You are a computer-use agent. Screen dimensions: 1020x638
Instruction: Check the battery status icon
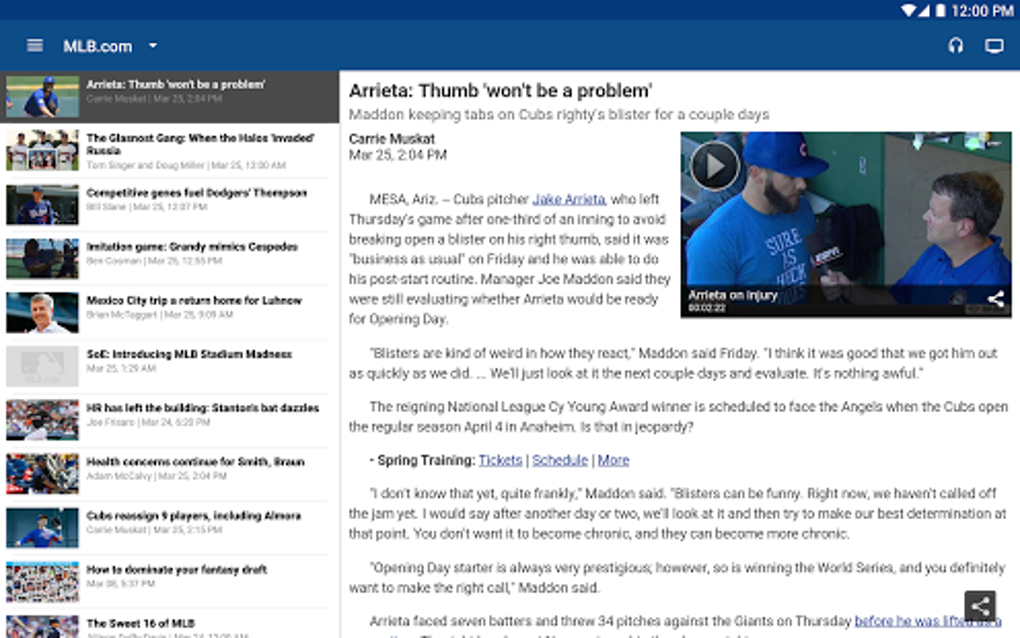pyautogui.click(x=941, y=10)
